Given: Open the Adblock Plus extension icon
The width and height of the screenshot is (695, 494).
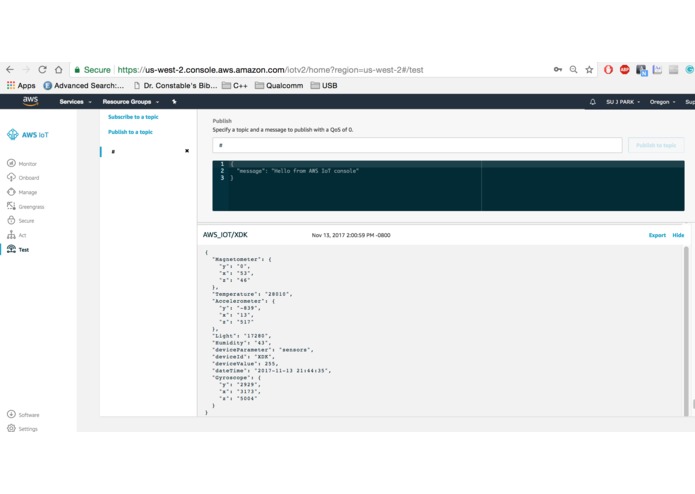Looking at the screenshot, I should [x=625, y=70].
